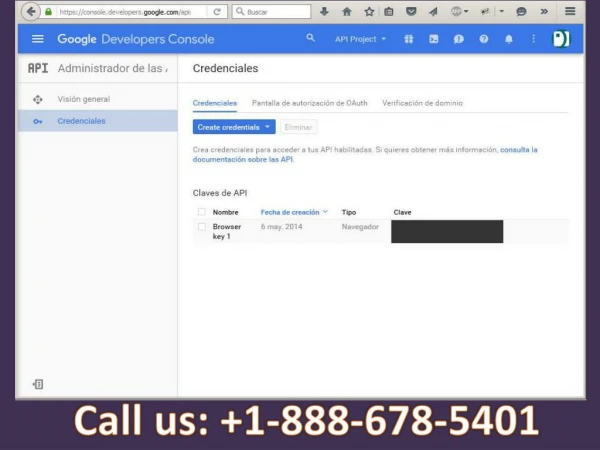Image resolution: width=600 pixels, height=450 pixels.
Task: Click the 6 may. 2014 date cell
Action: pyautogui.click(x=281, y=227)
